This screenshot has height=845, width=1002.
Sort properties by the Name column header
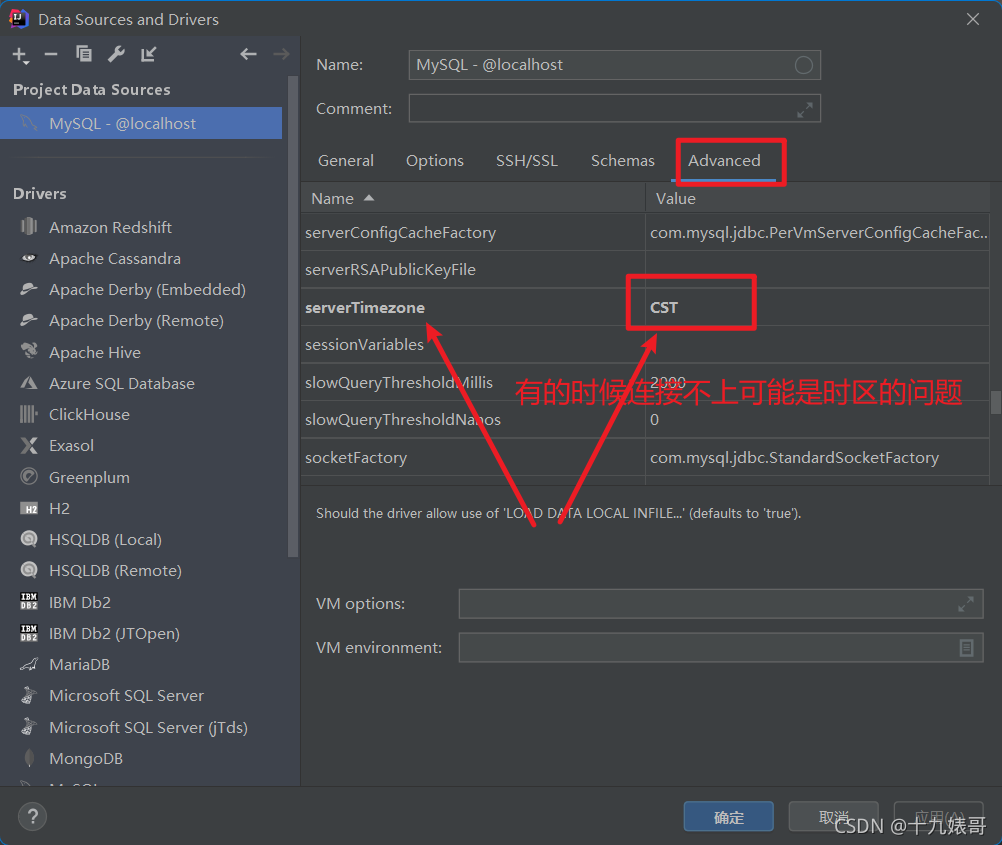[x=473, y=199]
